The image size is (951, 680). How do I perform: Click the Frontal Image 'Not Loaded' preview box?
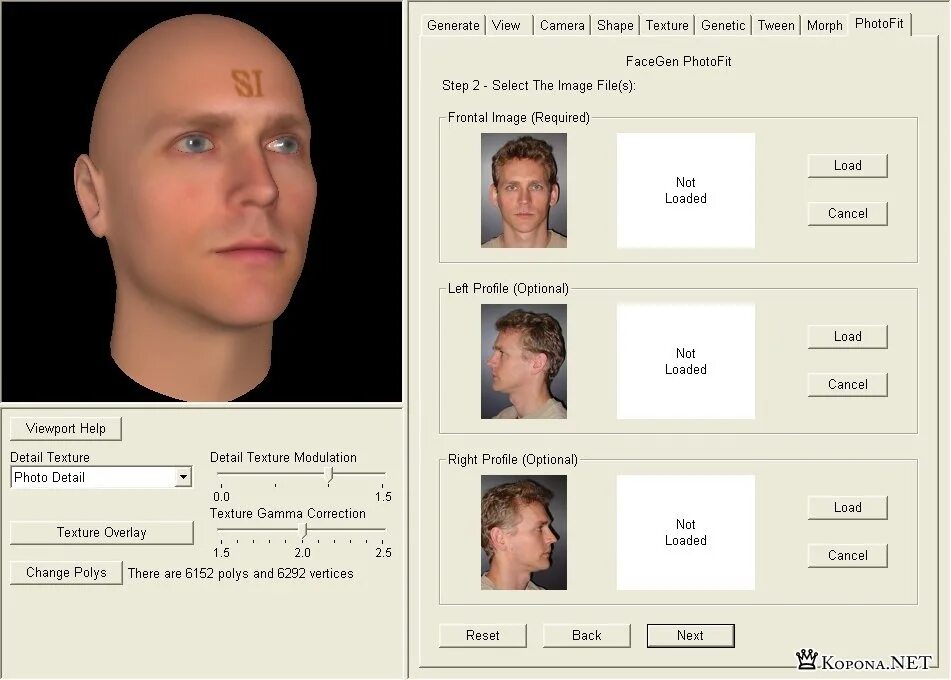[686, 190]
